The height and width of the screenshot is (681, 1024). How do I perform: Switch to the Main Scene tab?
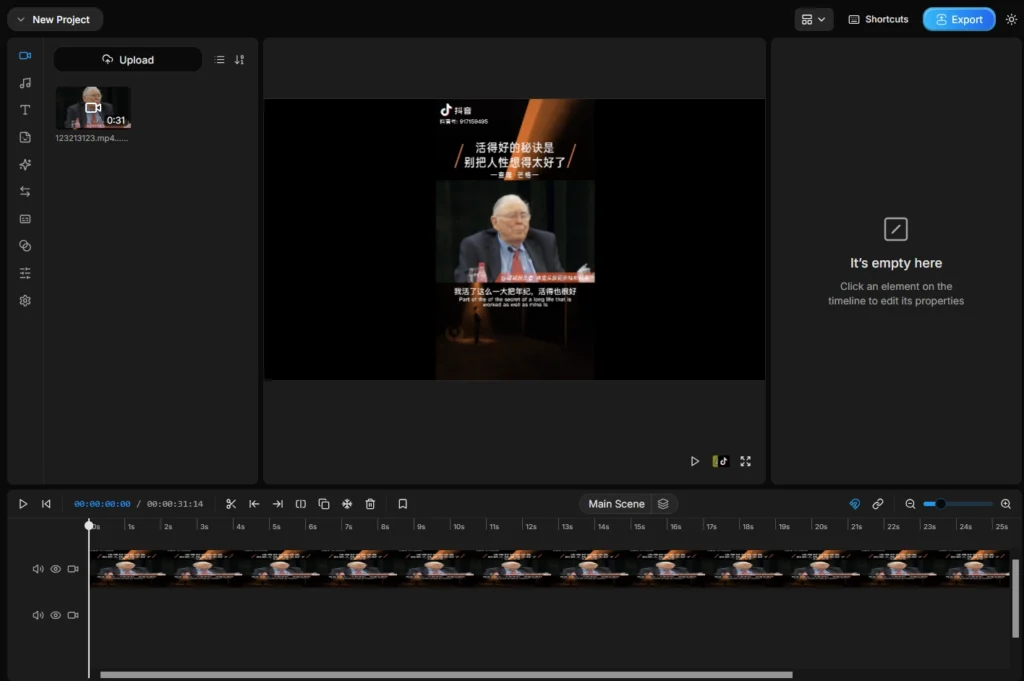coord(616,504)
